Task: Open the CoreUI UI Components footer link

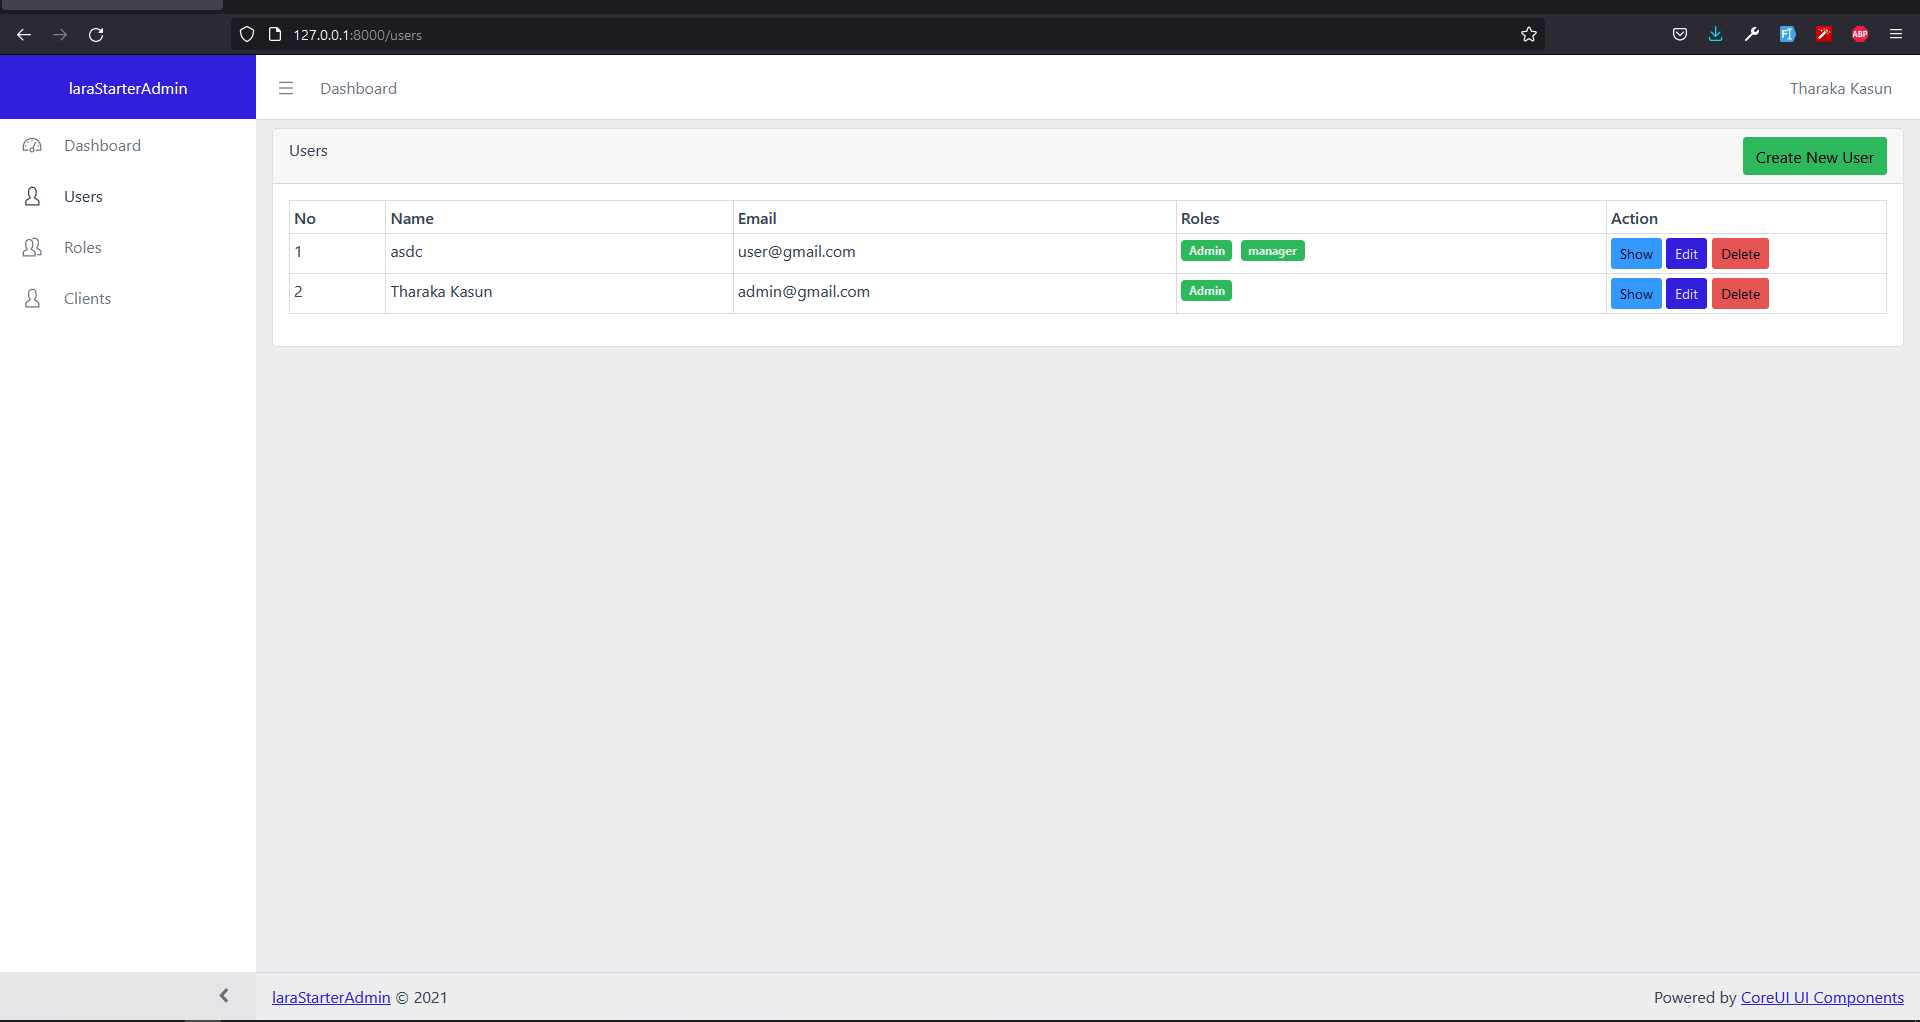Action: pos(1822,997)
